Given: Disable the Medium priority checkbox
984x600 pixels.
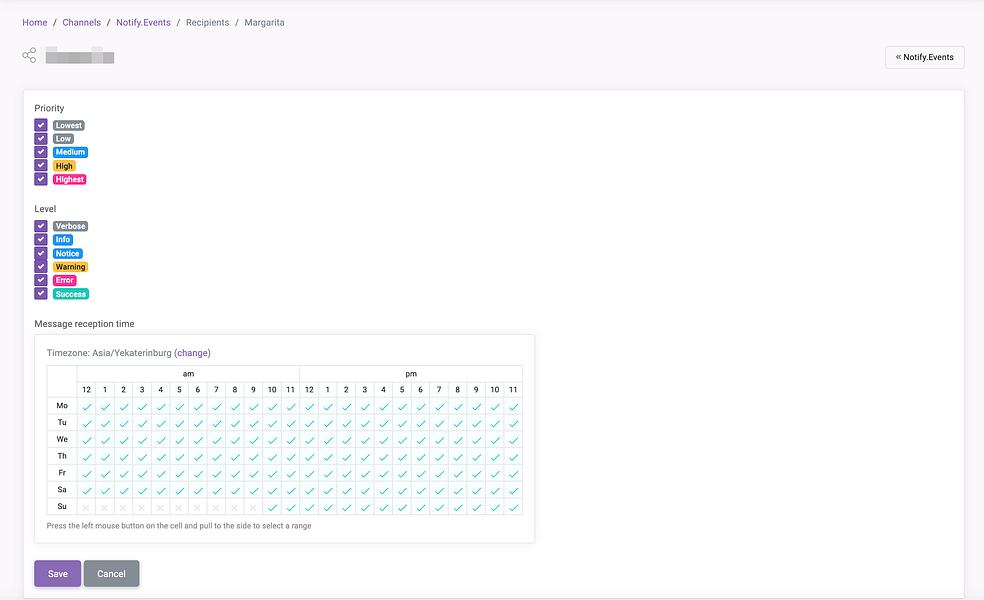Looking at the screenshot, I should pyautogui.click(x=40, y=151).
